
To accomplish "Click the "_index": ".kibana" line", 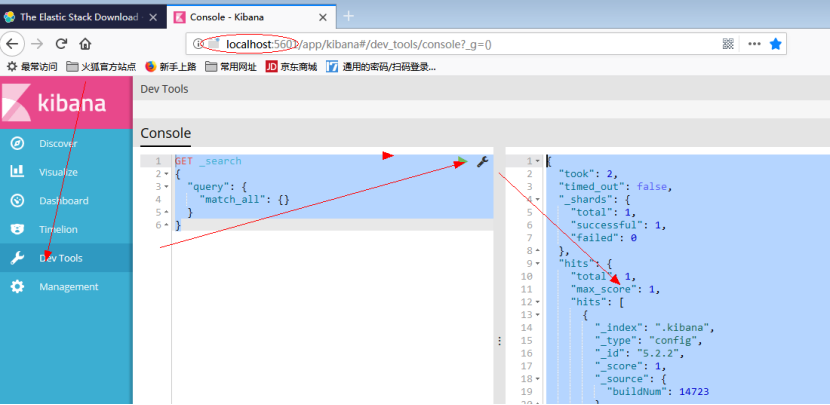I will [x=655, y=328].
